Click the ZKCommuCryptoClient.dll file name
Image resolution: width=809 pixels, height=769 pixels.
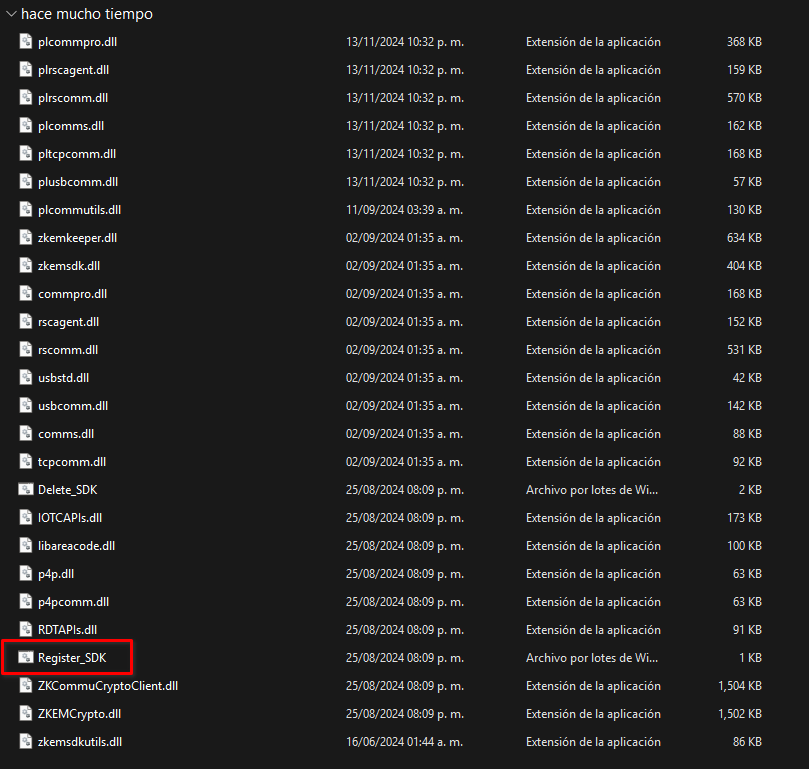[x=107, y=686]
